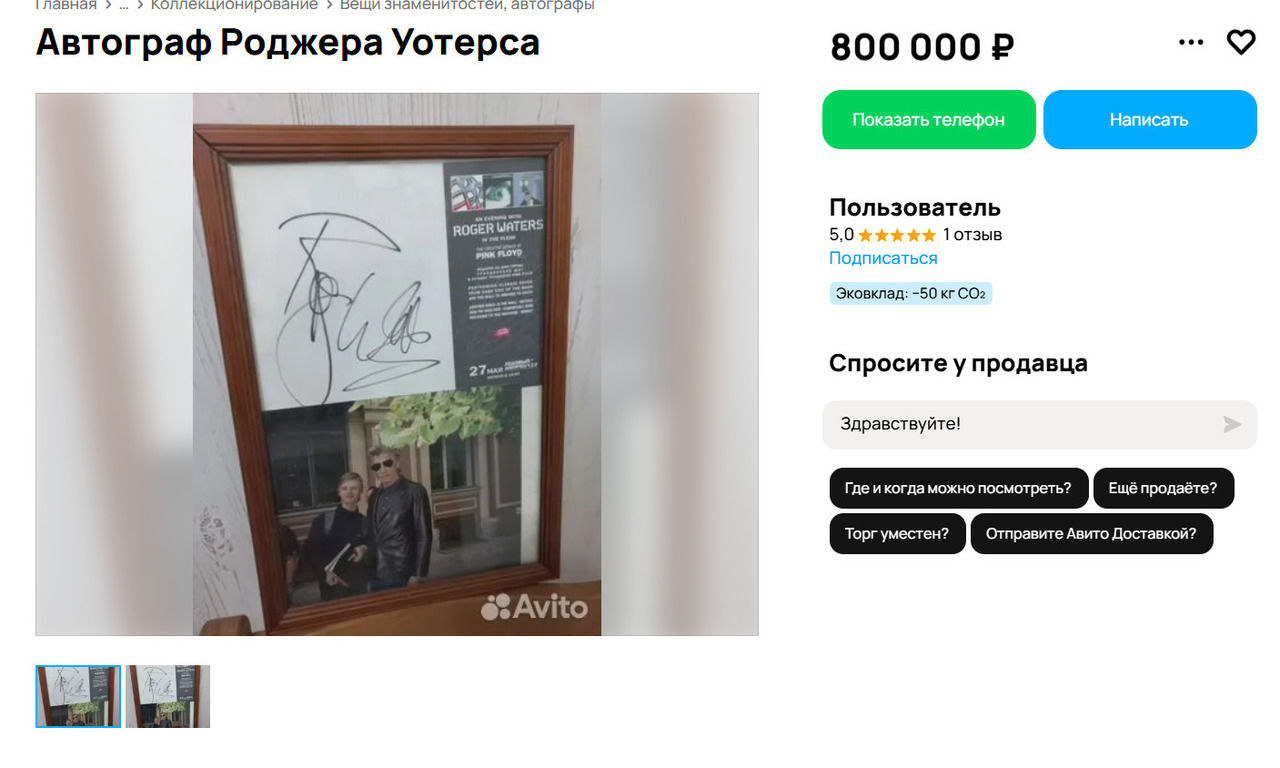The height and width of the screenshot is (768, 1280).
Task: Show the second photo thumbnail
Action: click(x=168, y=696)
